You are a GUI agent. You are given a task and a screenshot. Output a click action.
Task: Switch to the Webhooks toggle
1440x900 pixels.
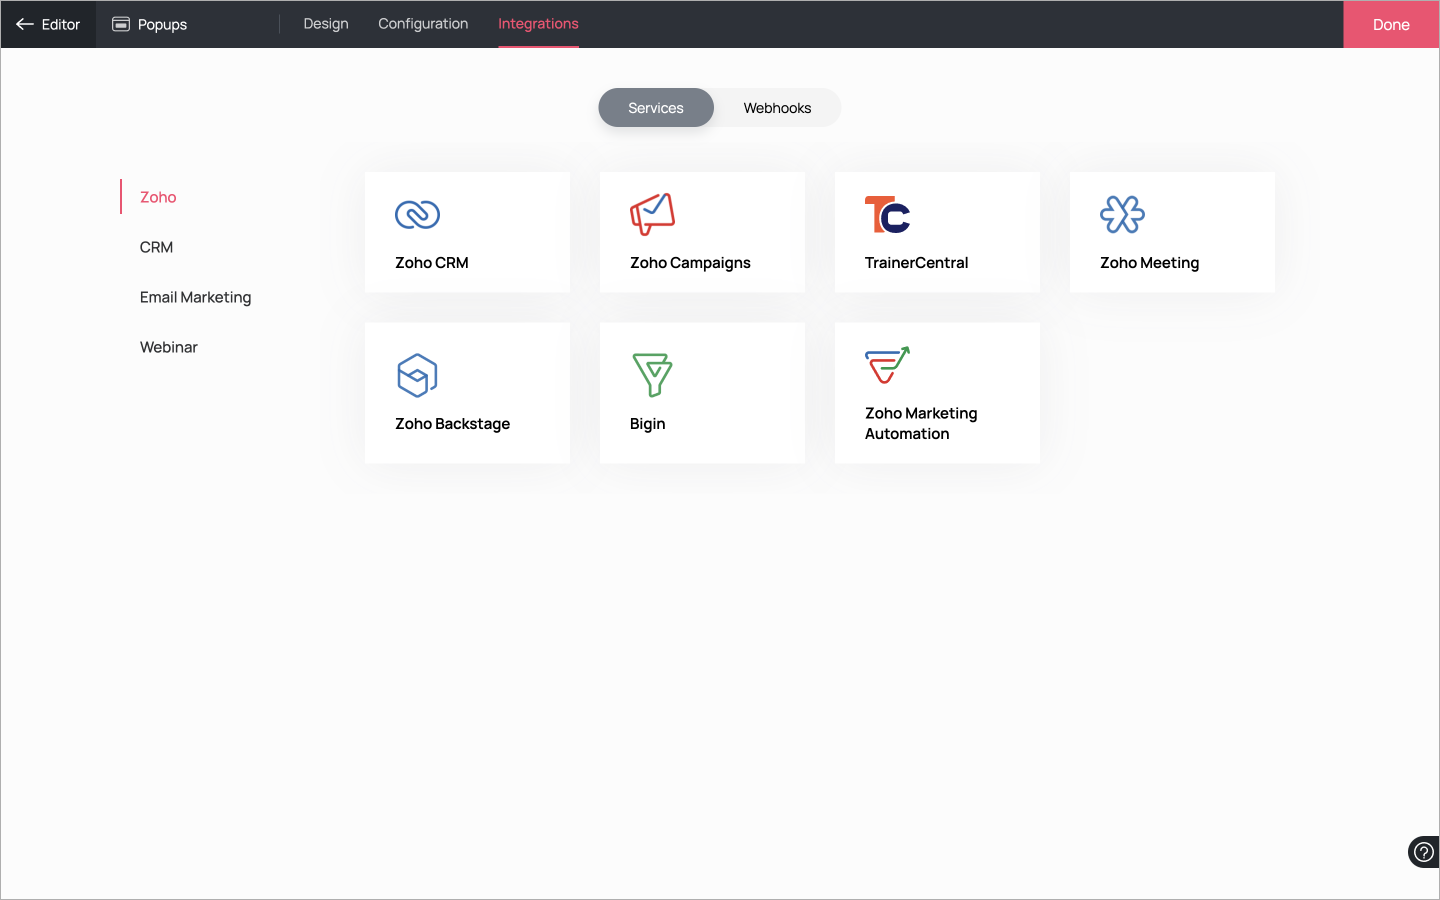[x=777, y=108]
